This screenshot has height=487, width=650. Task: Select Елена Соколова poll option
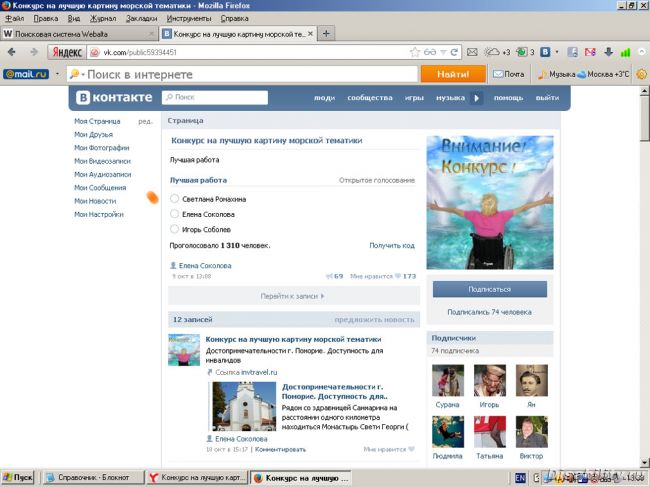coord(175,214)
